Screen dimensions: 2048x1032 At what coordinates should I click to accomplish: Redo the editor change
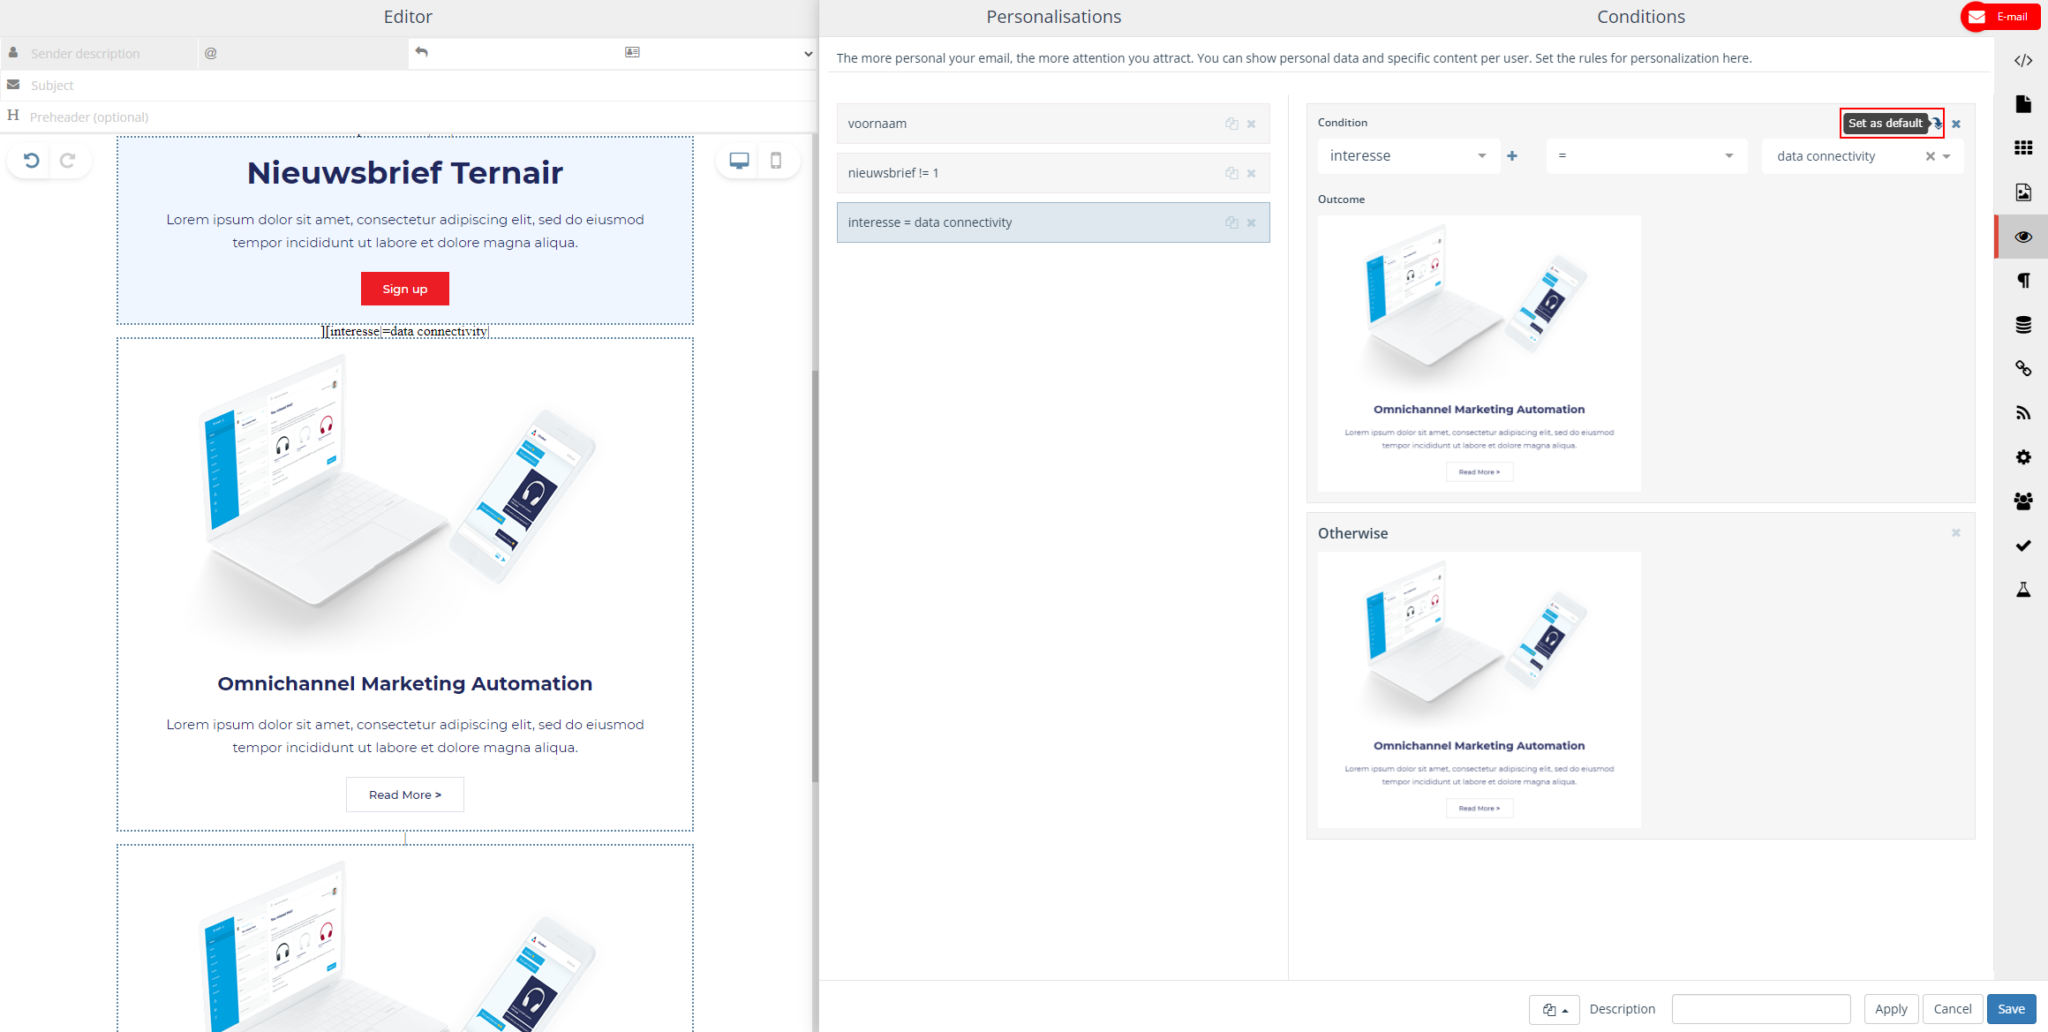pos(68,160)
